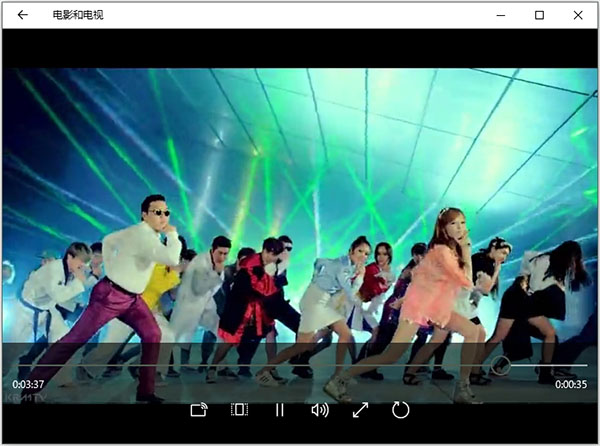Click remaining time 0:00:35
Viewport: 600px width, 446px height.
point(571,384)
